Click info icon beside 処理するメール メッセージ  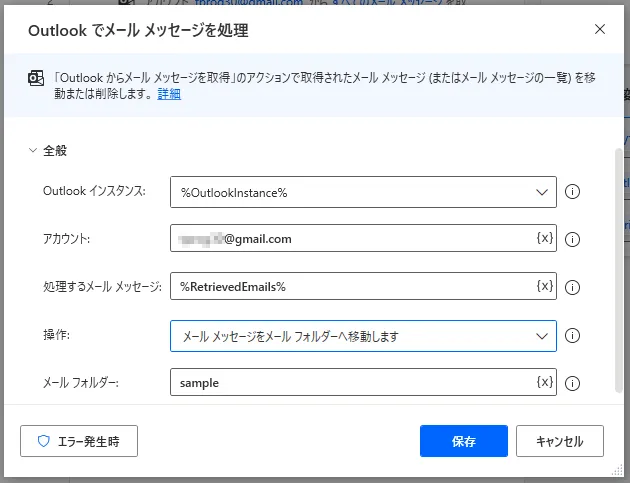572,287
